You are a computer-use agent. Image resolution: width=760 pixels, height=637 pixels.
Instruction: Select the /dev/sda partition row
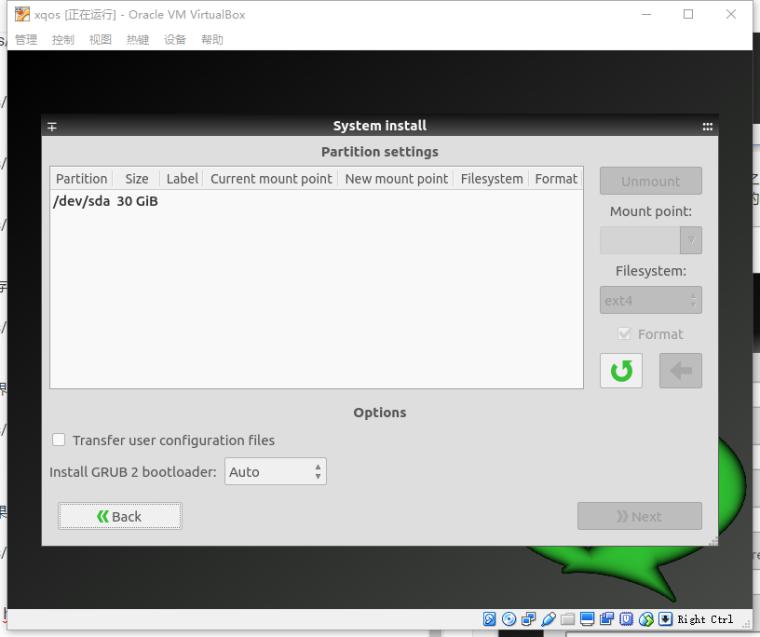pos(317,201)
